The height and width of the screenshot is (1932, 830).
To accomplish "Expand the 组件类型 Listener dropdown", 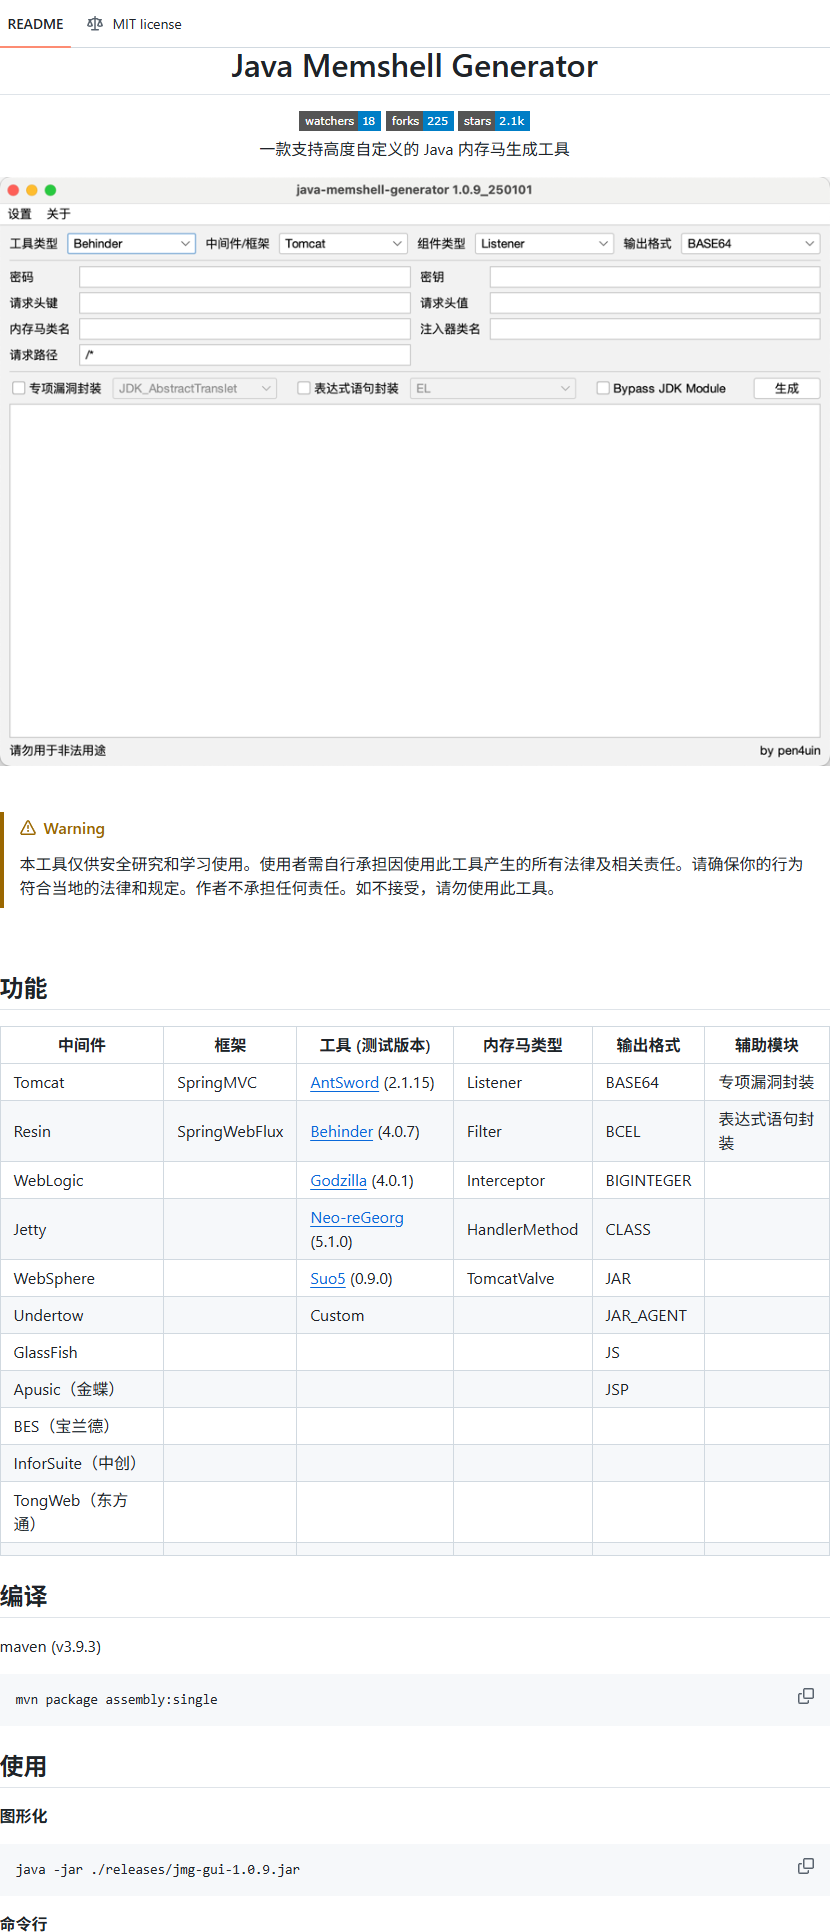I will (544, 243).
